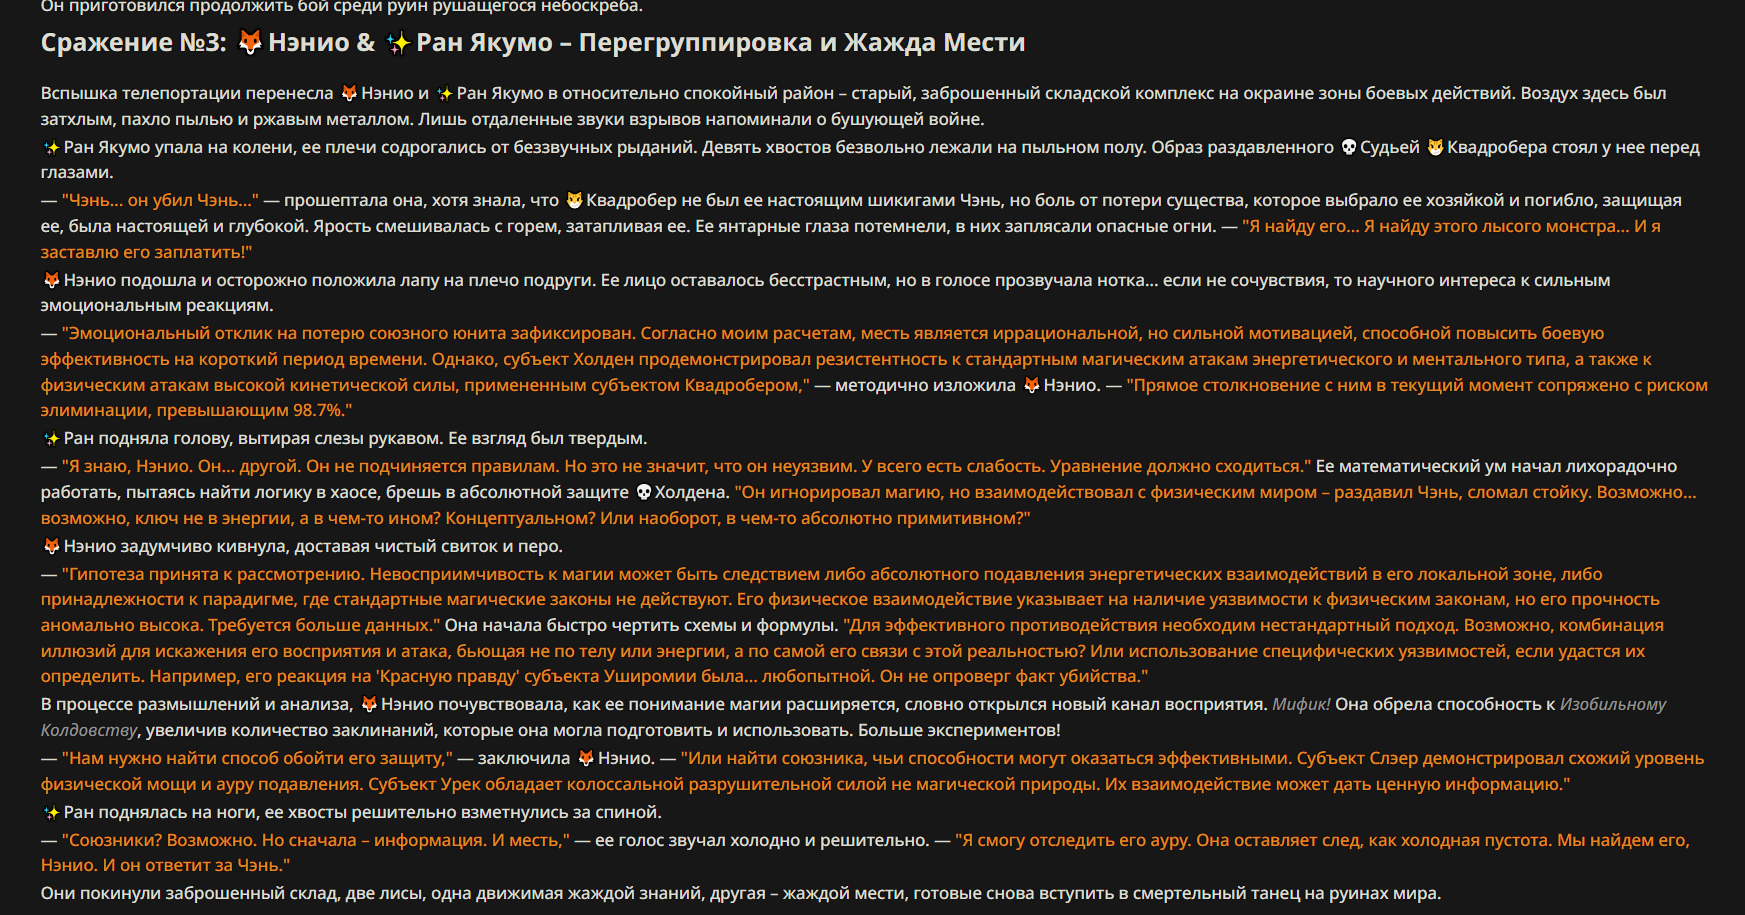Click the fox emoji before "Нэнио задумчиво кивнула"
The image size is (1745, 915).
pyautogui.click(x=51, y=546)
